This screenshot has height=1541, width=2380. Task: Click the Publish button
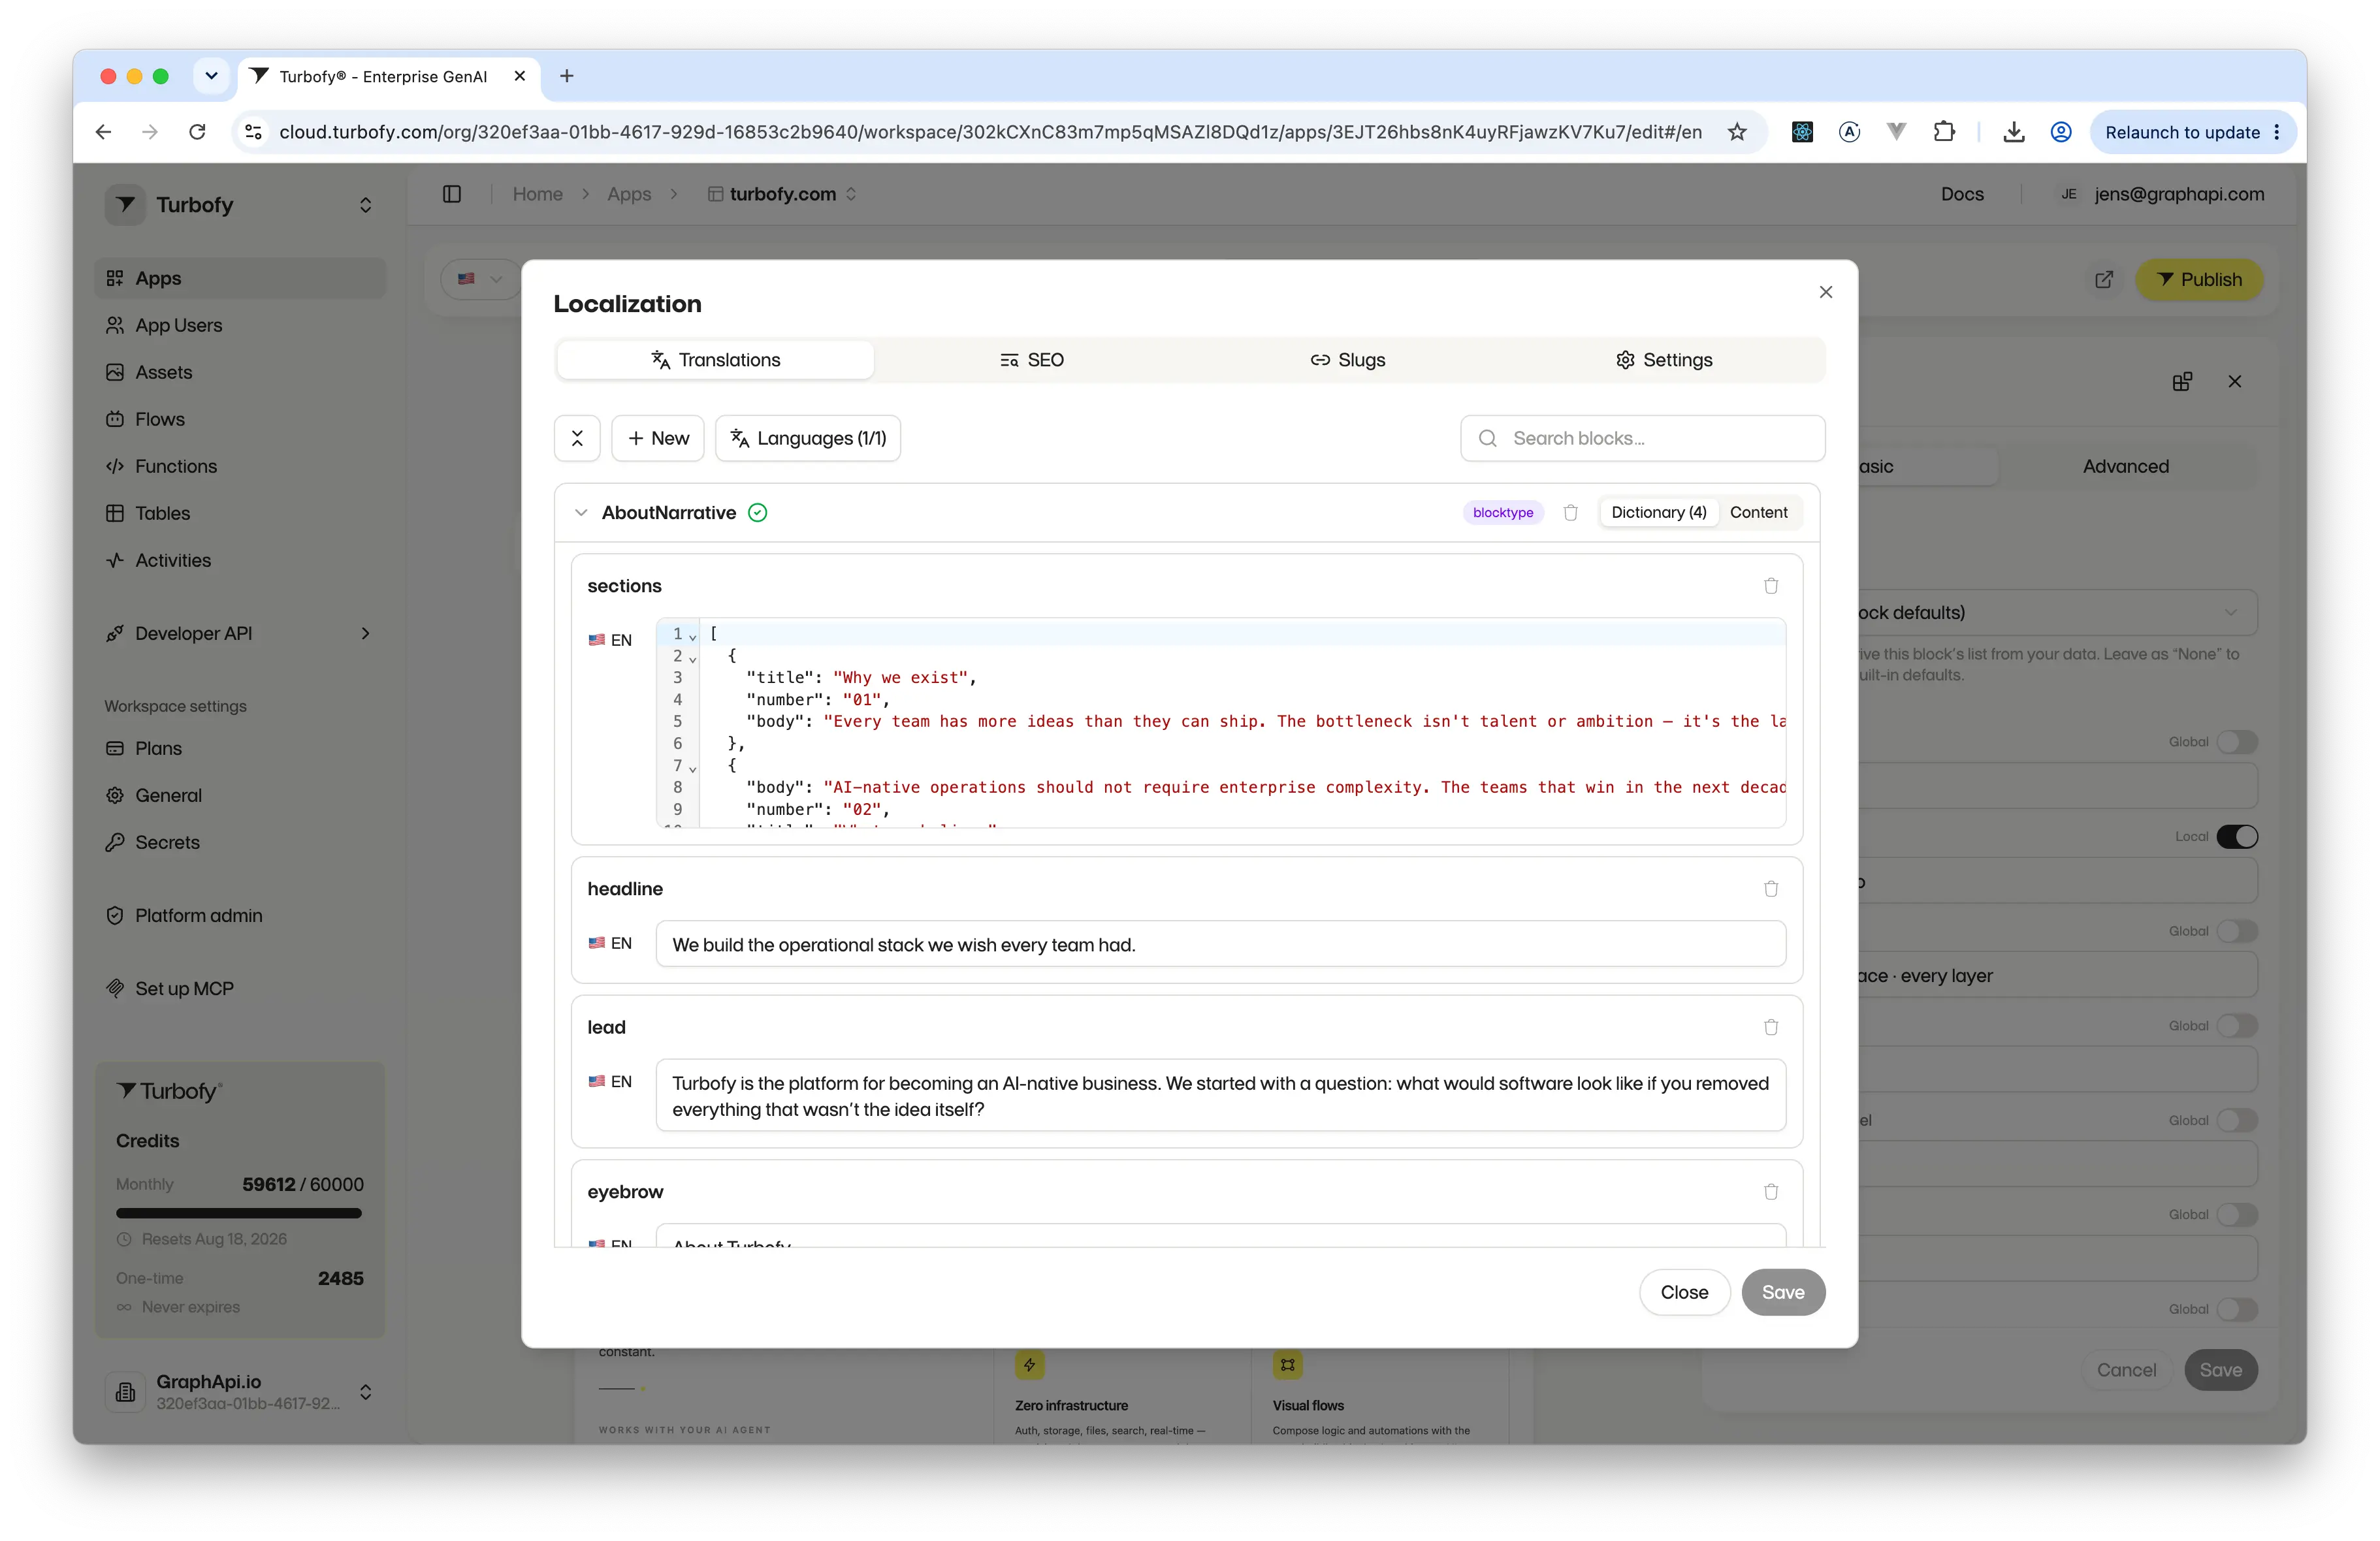[2199, 280]
